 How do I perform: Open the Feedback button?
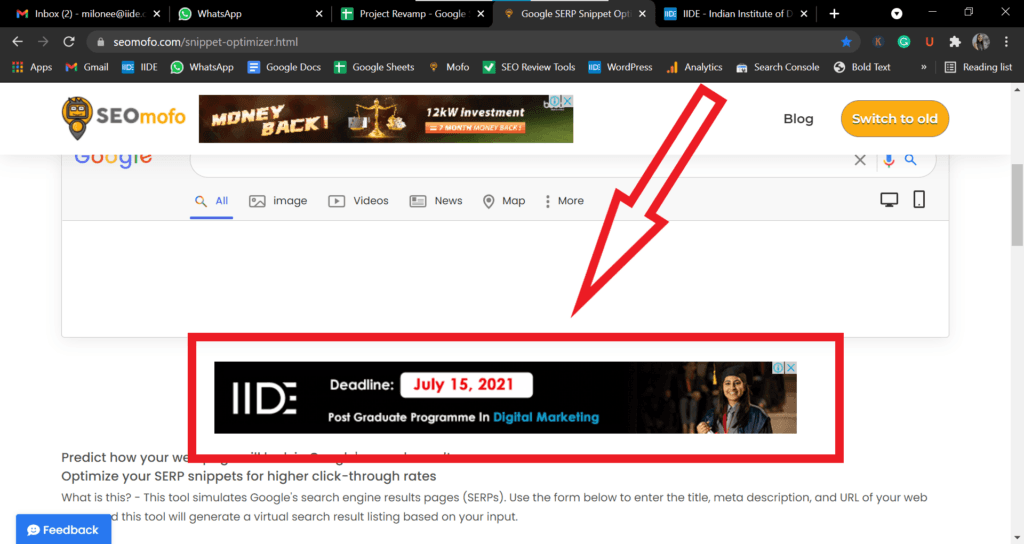point(63,530)
